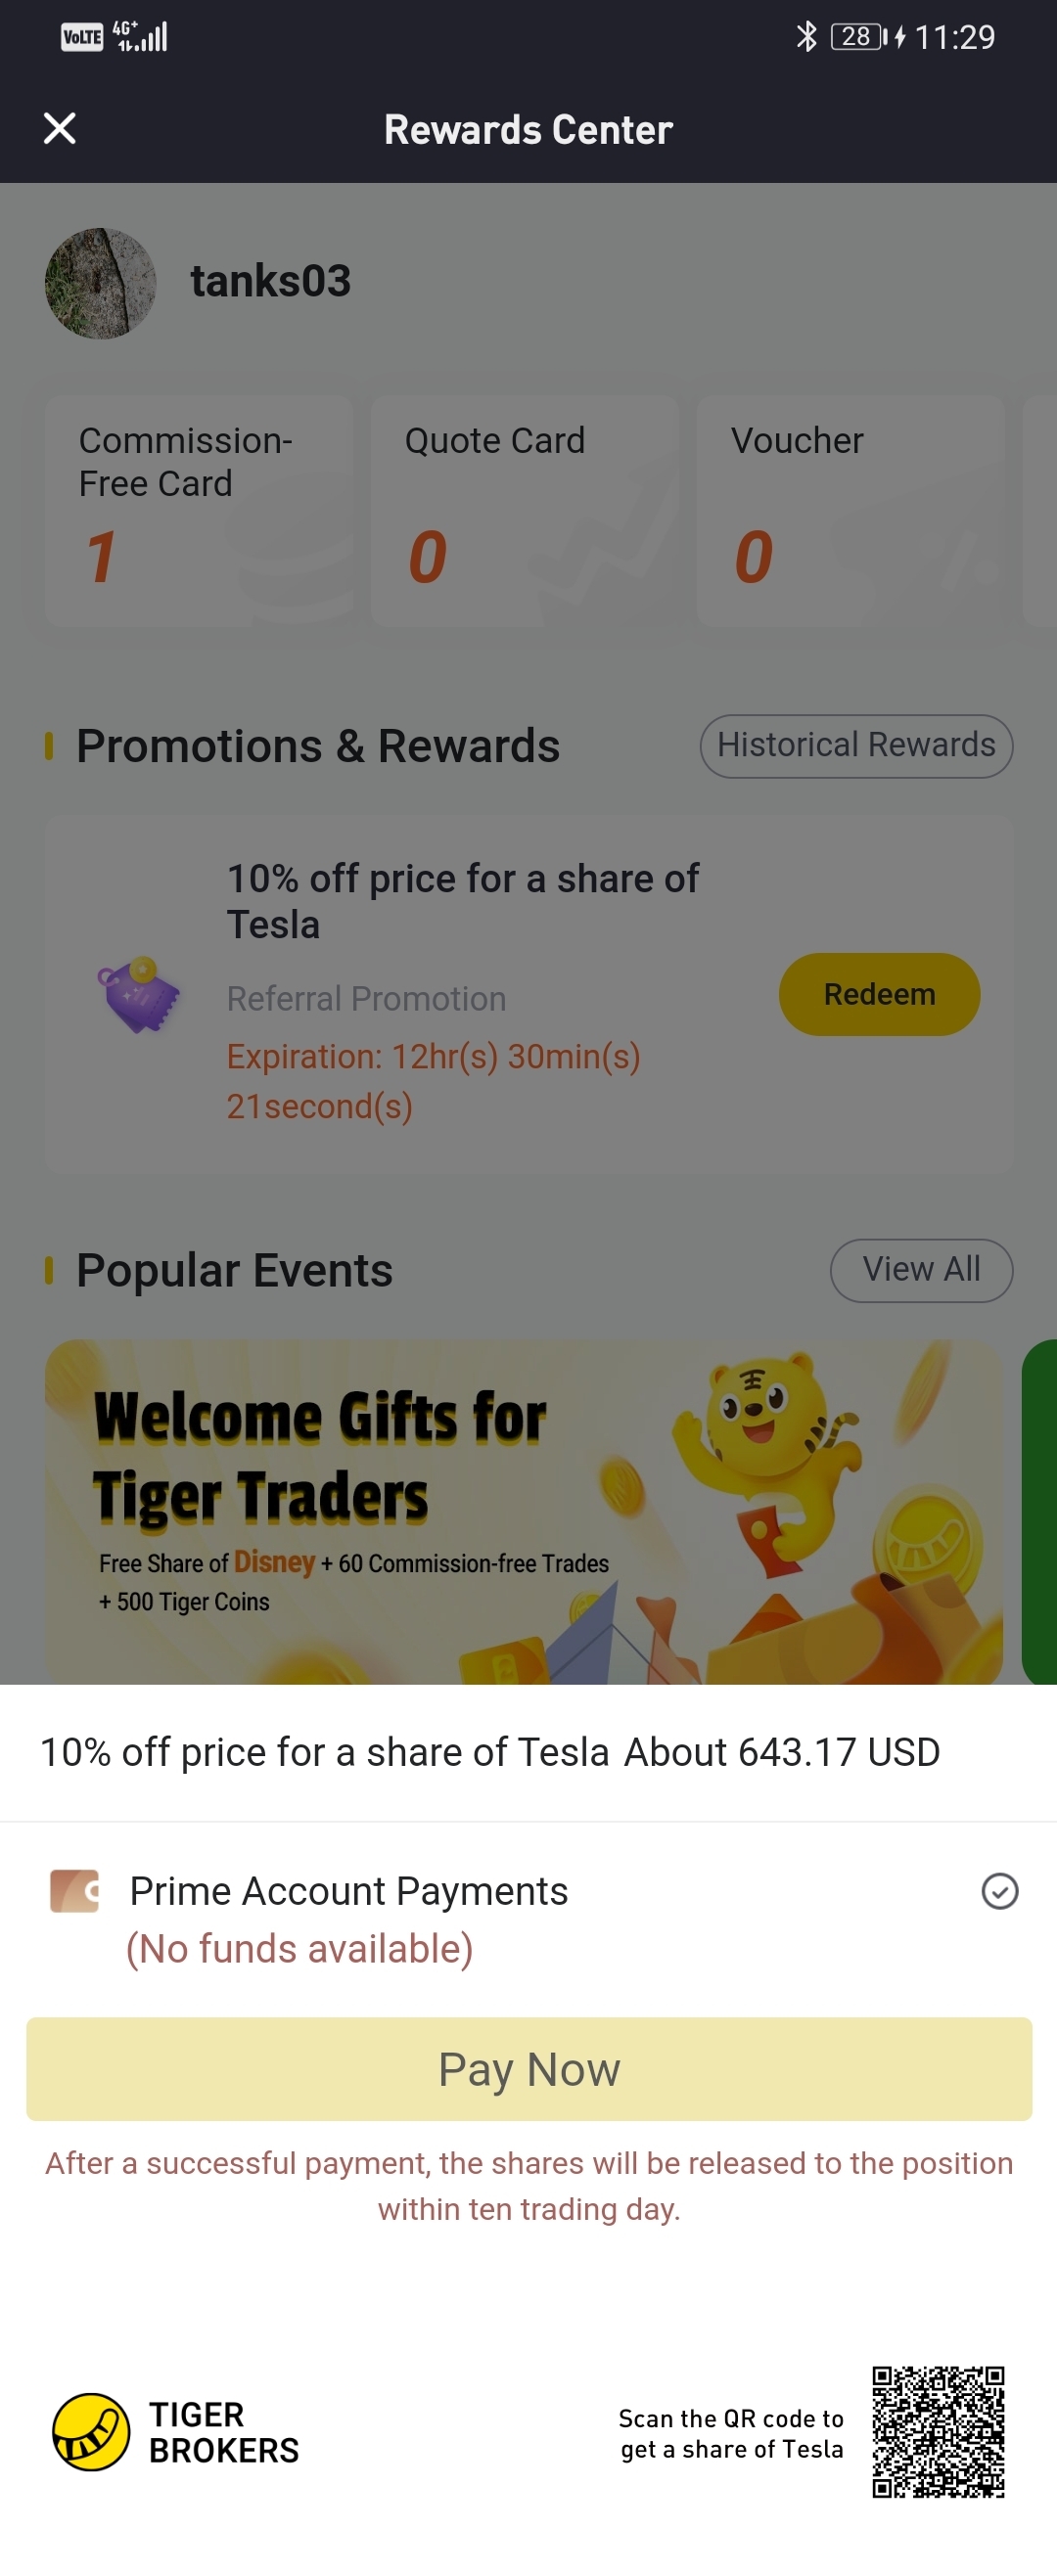This screenshot has height=2576, width=1057.
Task: Close the Rewards Center with X icon
Action: coord(60,128)
